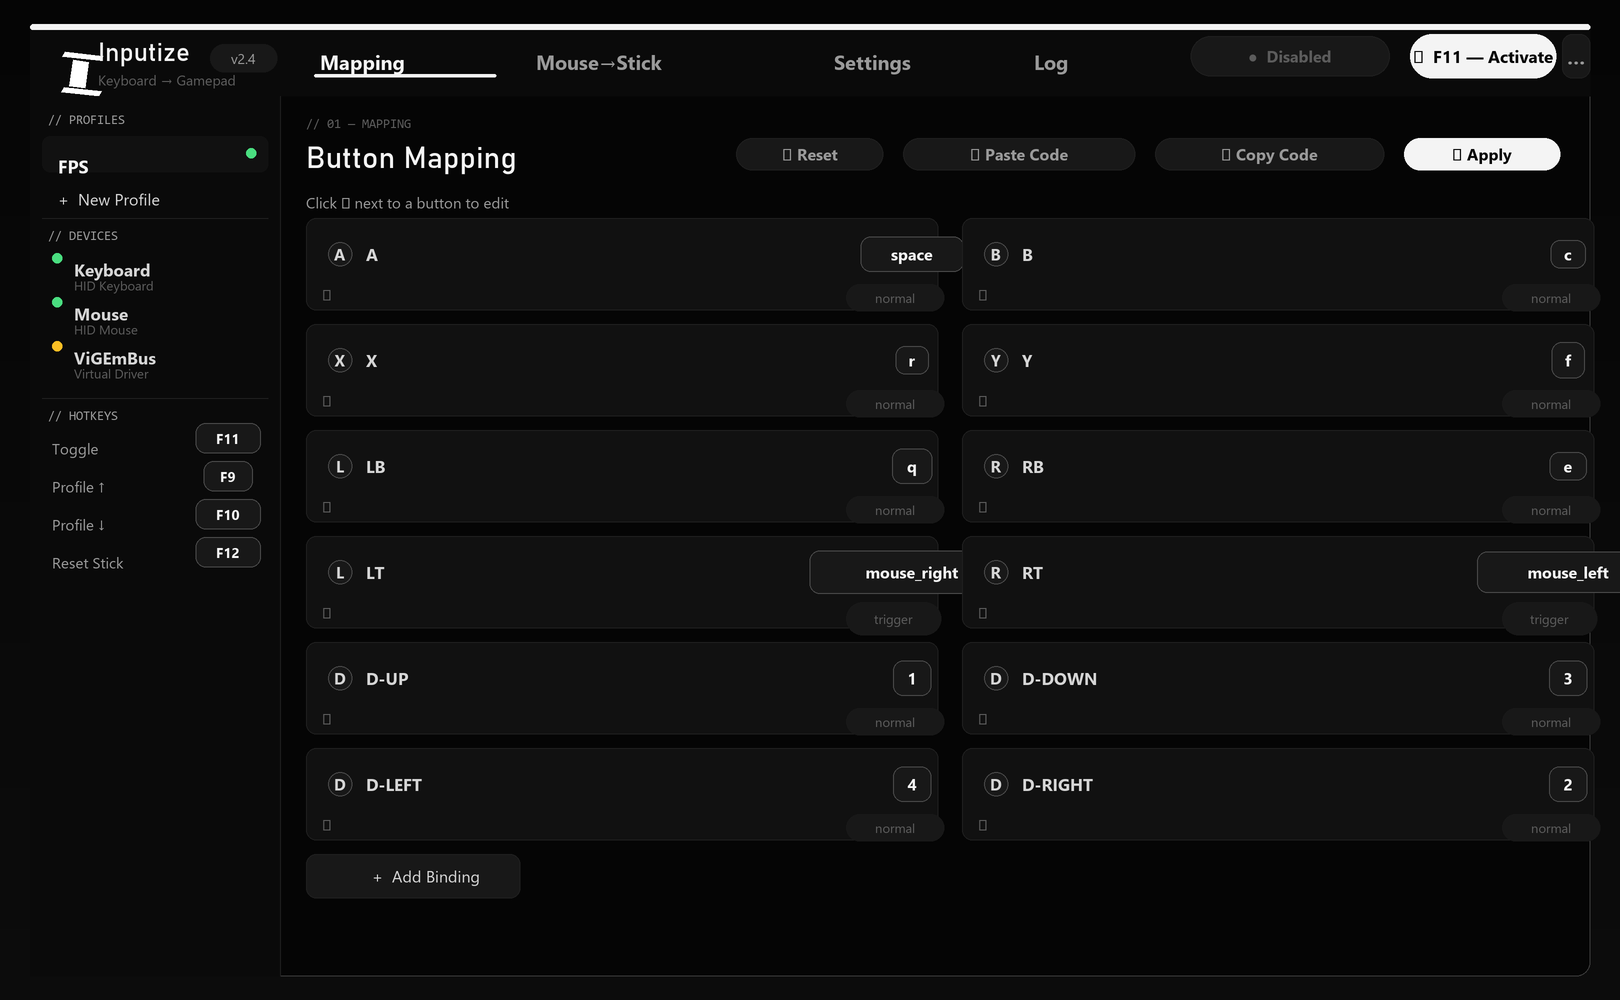Click the 'e' key binding for RB
1620x1000 pixels.
click(1568, 467)
